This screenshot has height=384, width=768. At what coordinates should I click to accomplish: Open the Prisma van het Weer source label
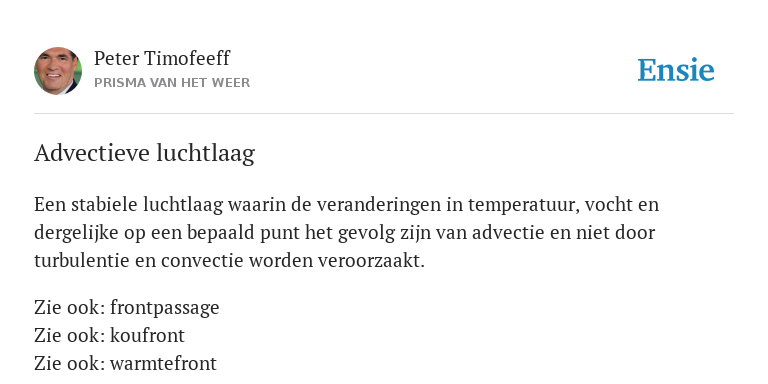172,83
